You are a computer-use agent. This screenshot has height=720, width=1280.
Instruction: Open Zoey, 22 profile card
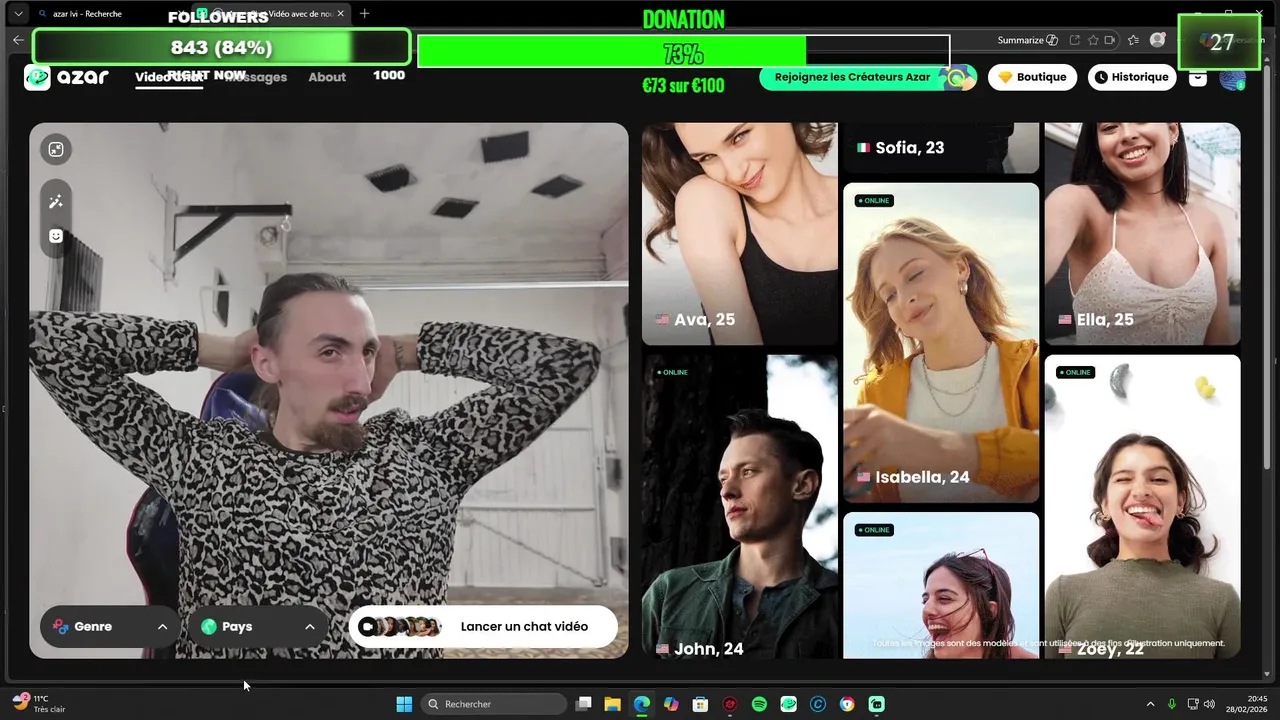tap(1142, 507)
